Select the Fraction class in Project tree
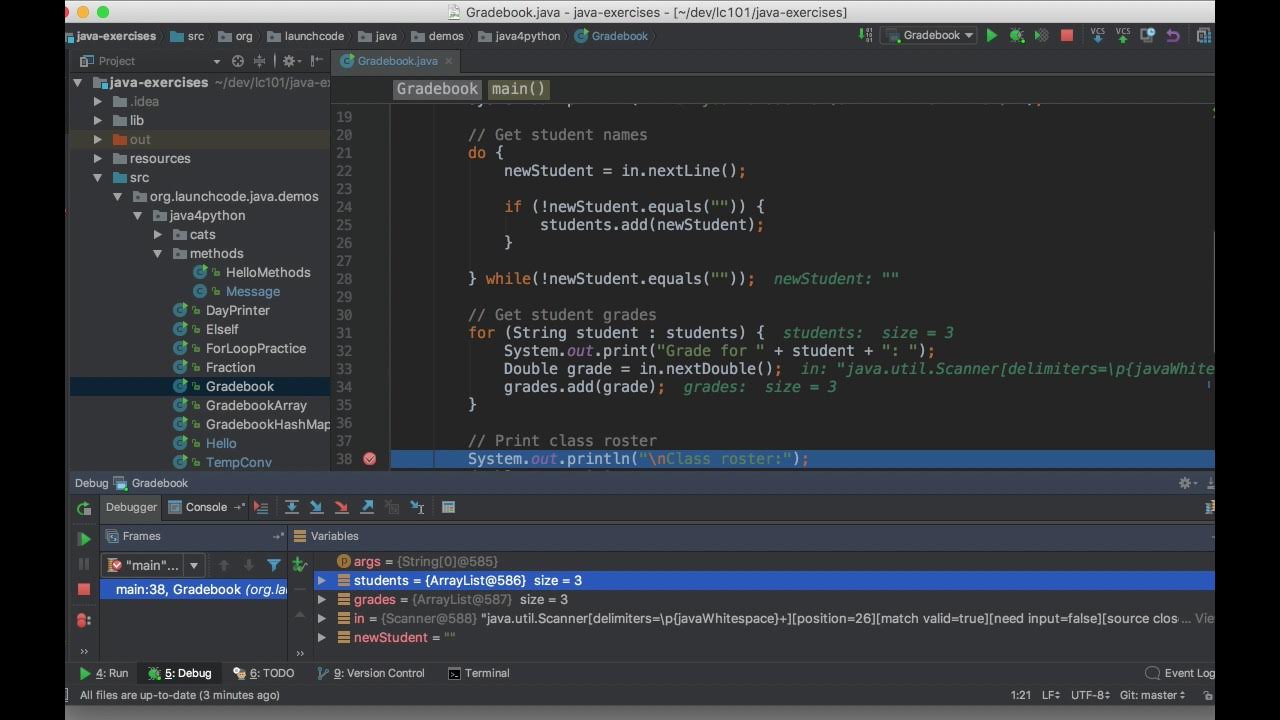1280x720 pixels. (230, 367)
